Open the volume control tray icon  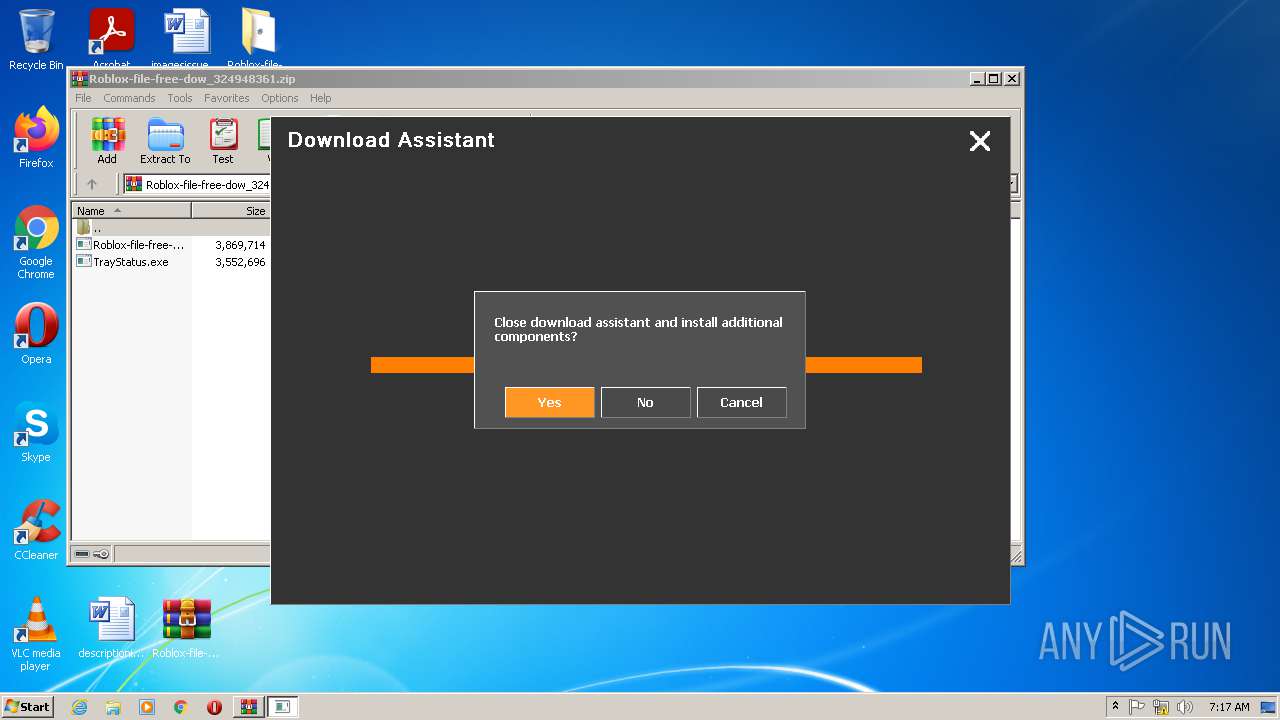click(1185, 707)
